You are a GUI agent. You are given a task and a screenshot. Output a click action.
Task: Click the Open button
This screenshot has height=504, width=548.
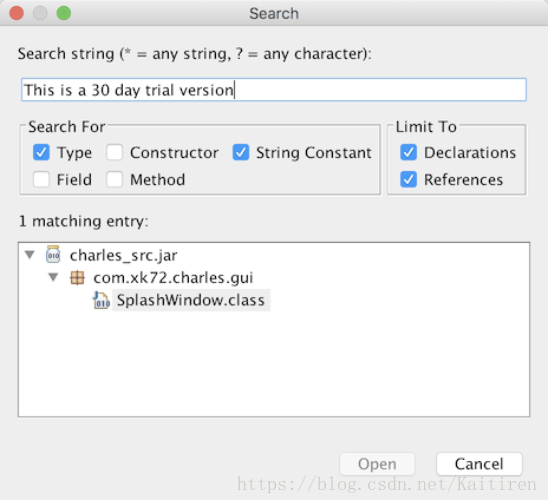pos(377,464)
